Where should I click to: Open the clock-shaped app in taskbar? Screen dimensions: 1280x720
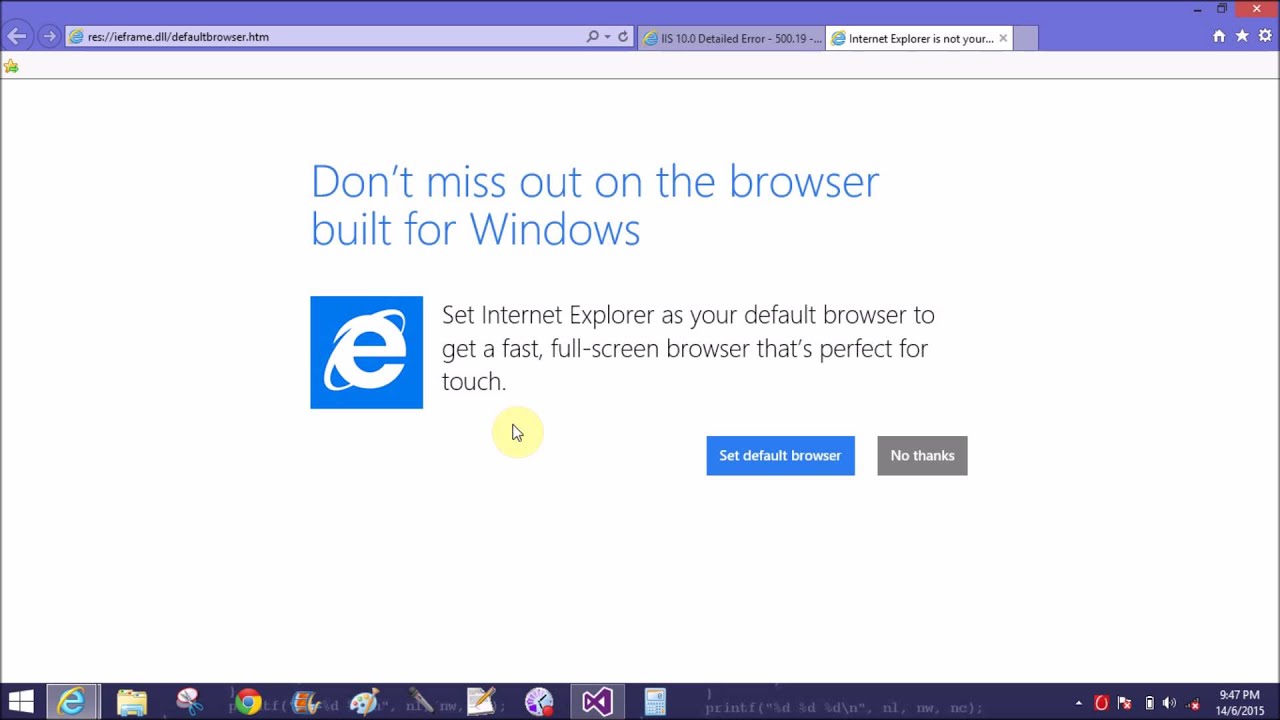click(x=539, y=702)
